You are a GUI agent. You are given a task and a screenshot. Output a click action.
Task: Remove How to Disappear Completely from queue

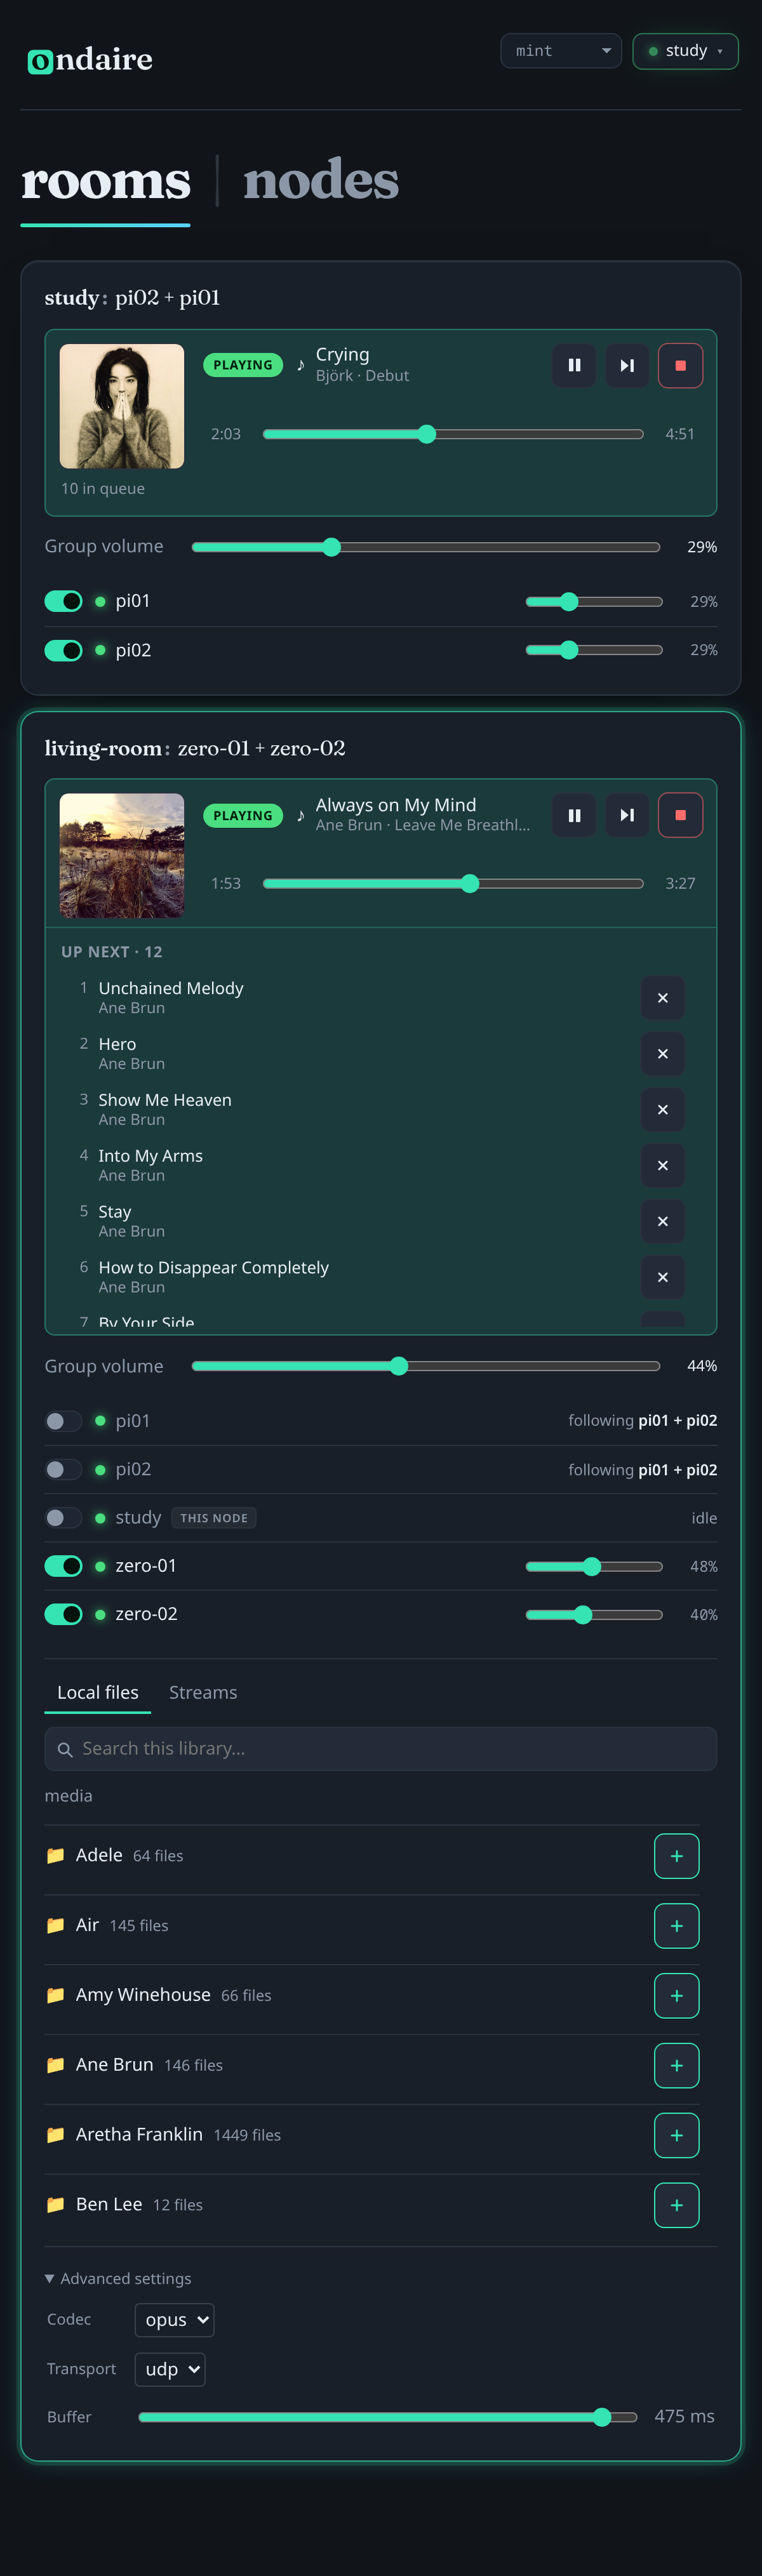pyautogui.click(x=662, y=1277)
